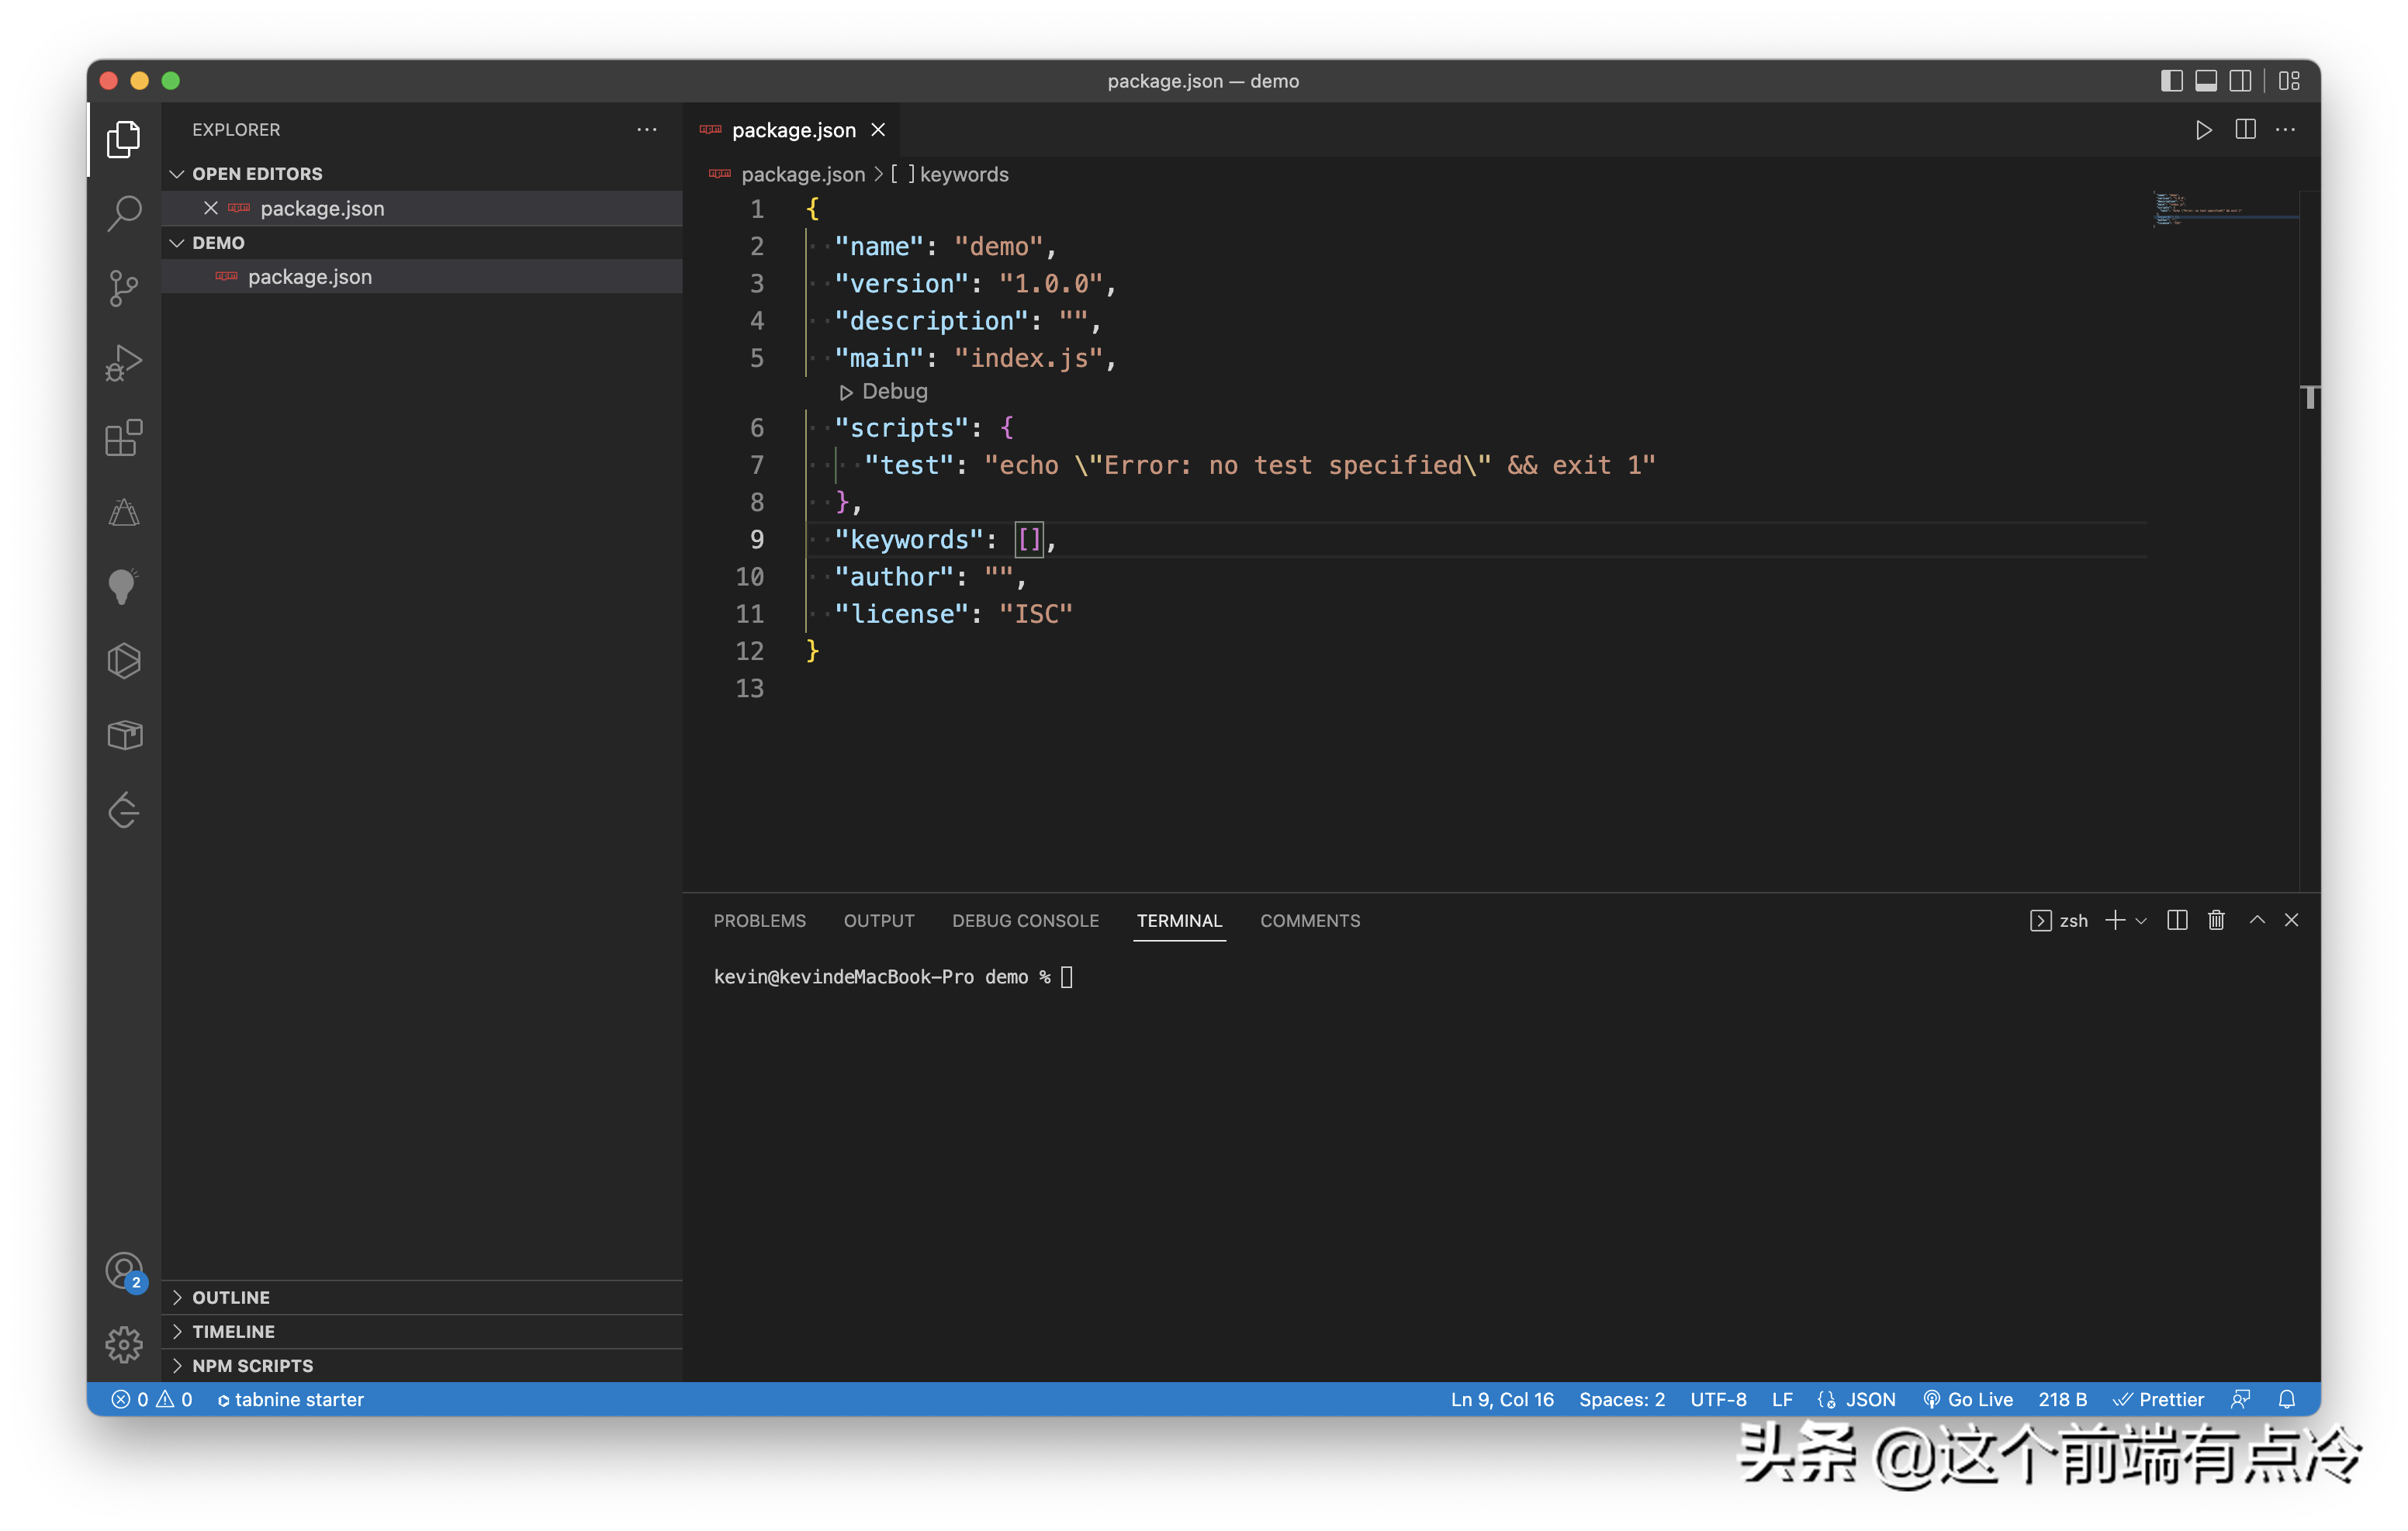Click line number 9 in gutter
This screenshot has width=2408, height=1531.
[x=756, y=539]
